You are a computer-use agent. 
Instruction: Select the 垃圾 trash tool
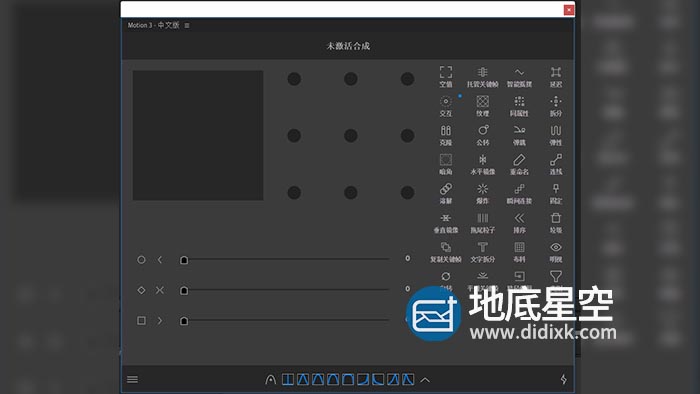[x=556, y=223]
